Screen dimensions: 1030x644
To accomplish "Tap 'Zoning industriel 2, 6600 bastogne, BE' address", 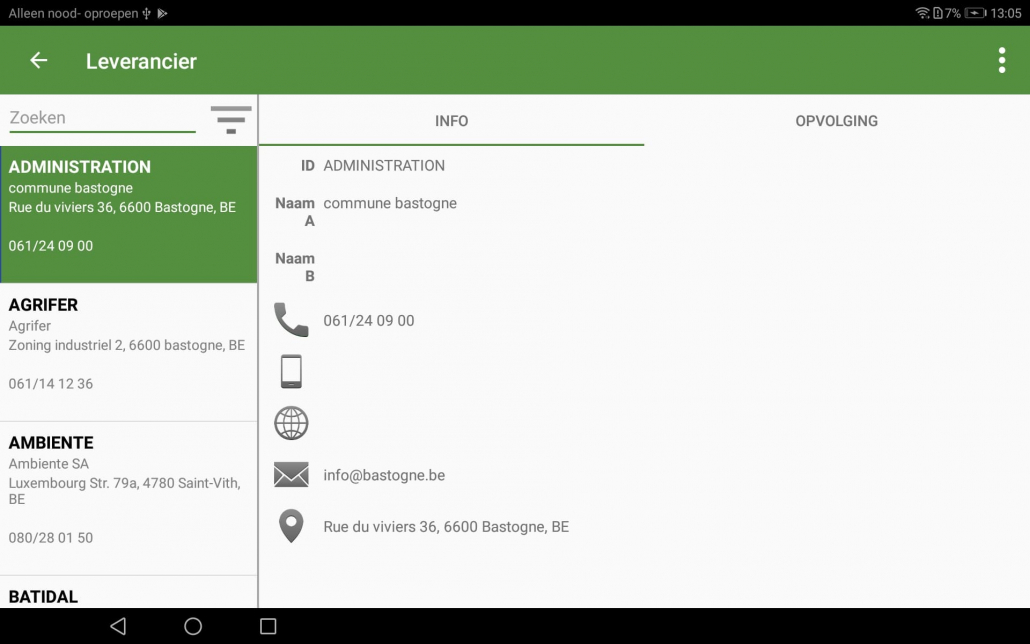I will [127, 345].
